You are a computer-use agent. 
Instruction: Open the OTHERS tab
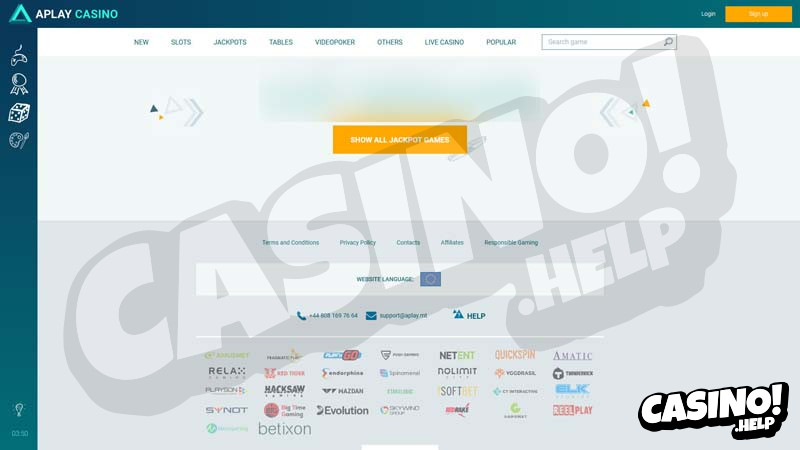coord(390,42)
